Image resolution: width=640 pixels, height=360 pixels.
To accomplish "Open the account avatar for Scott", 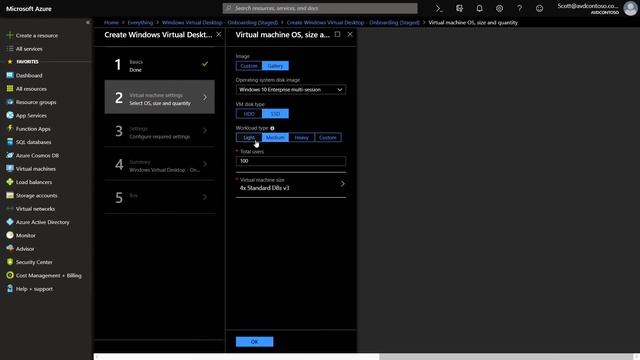I will tap(630, 8).
